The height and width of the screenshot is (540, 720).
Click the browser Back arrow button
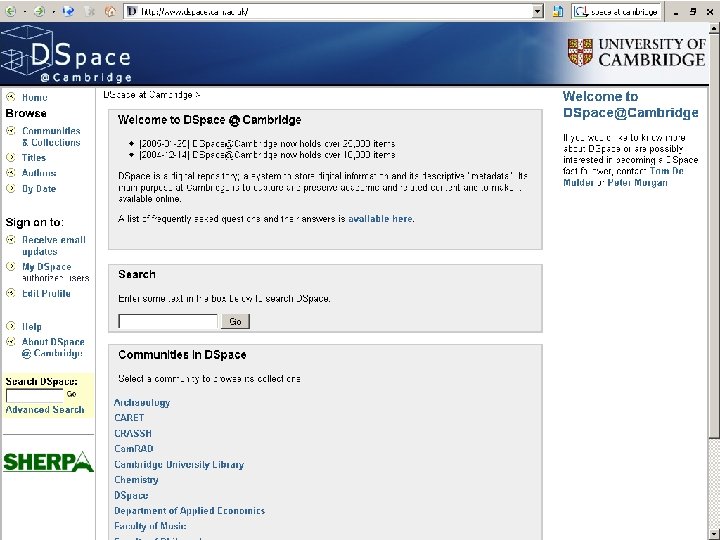pos(10,11)
